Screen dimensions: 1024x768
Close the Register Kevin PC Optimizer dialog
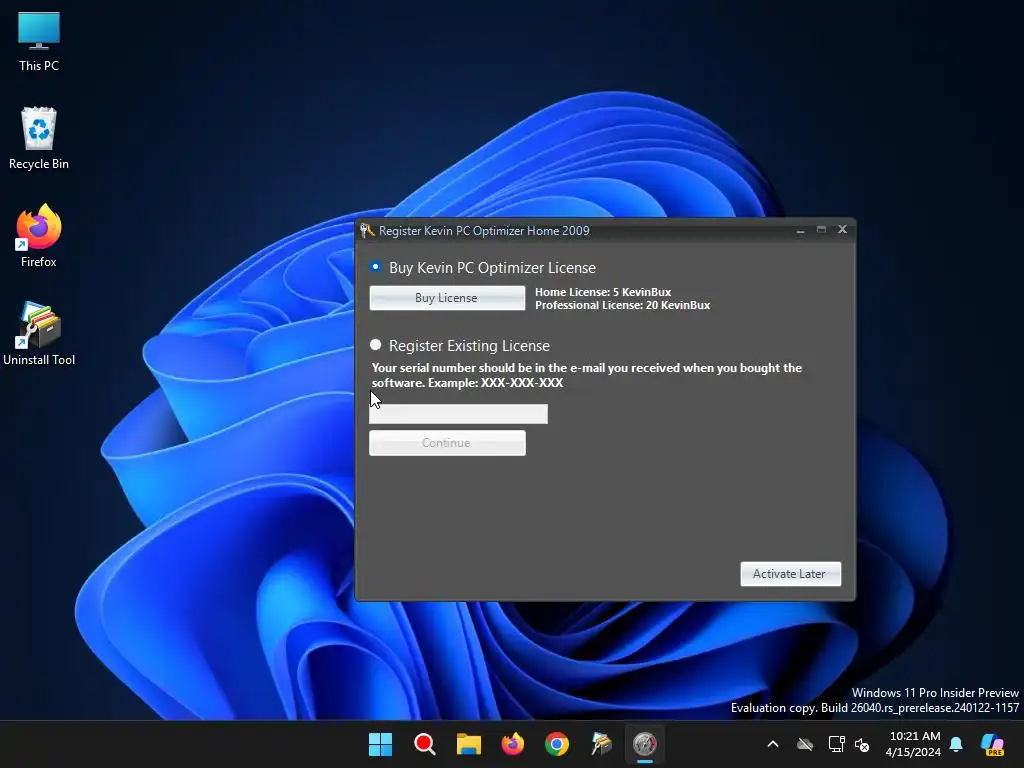click(x=842, y=229)
